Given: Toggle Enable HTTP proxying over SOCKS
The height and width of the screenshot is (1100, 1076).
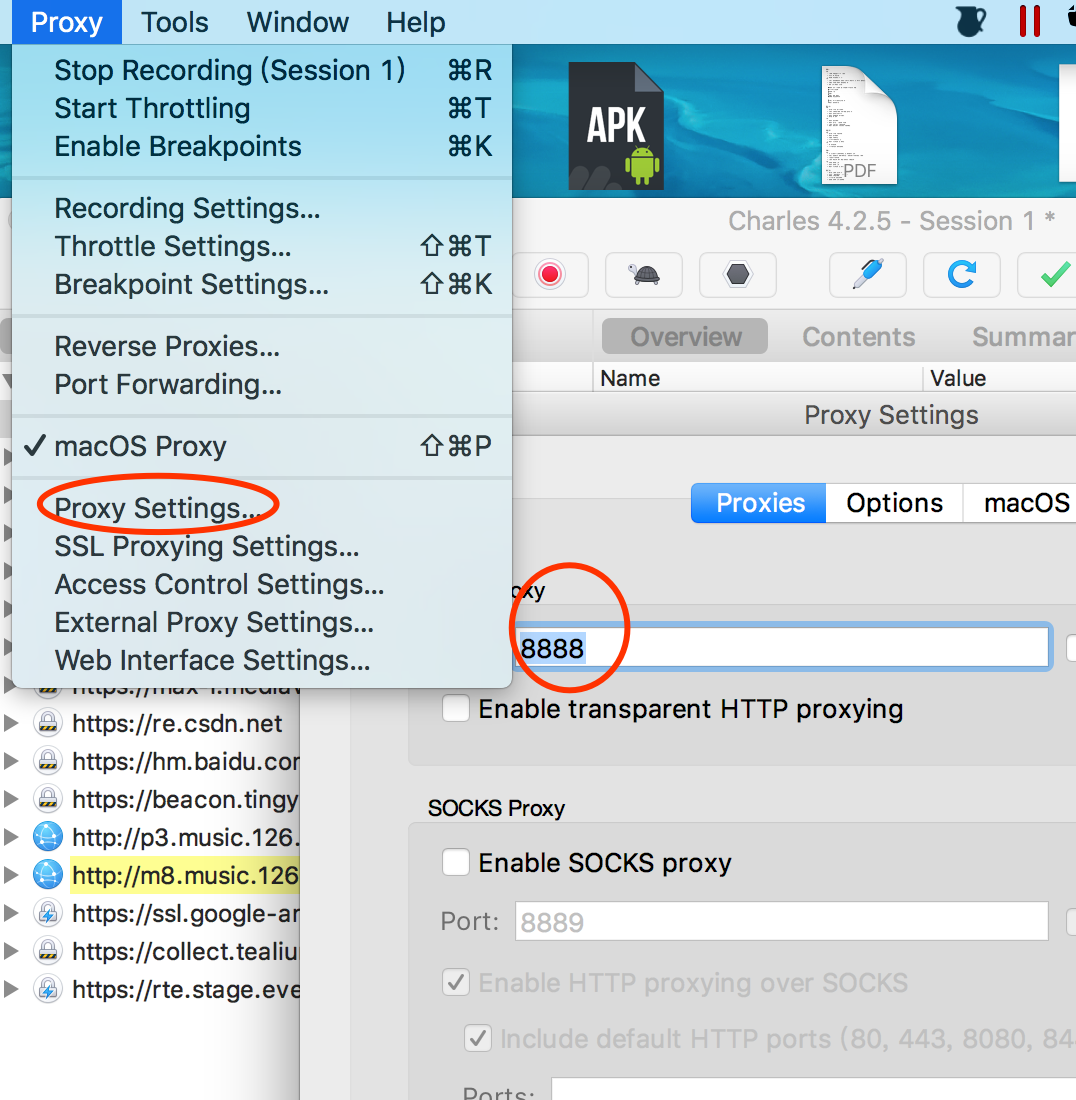Looking at the screenshot, I should click(x=456, y=982).
